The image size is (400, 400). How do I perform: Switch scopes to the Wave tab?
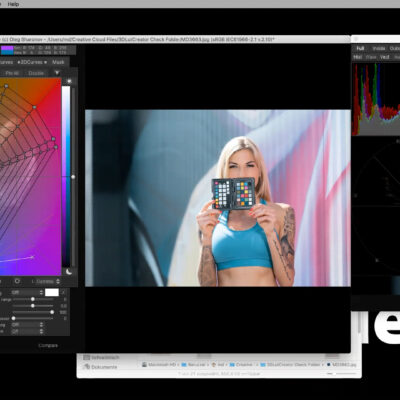coord(371,57)
